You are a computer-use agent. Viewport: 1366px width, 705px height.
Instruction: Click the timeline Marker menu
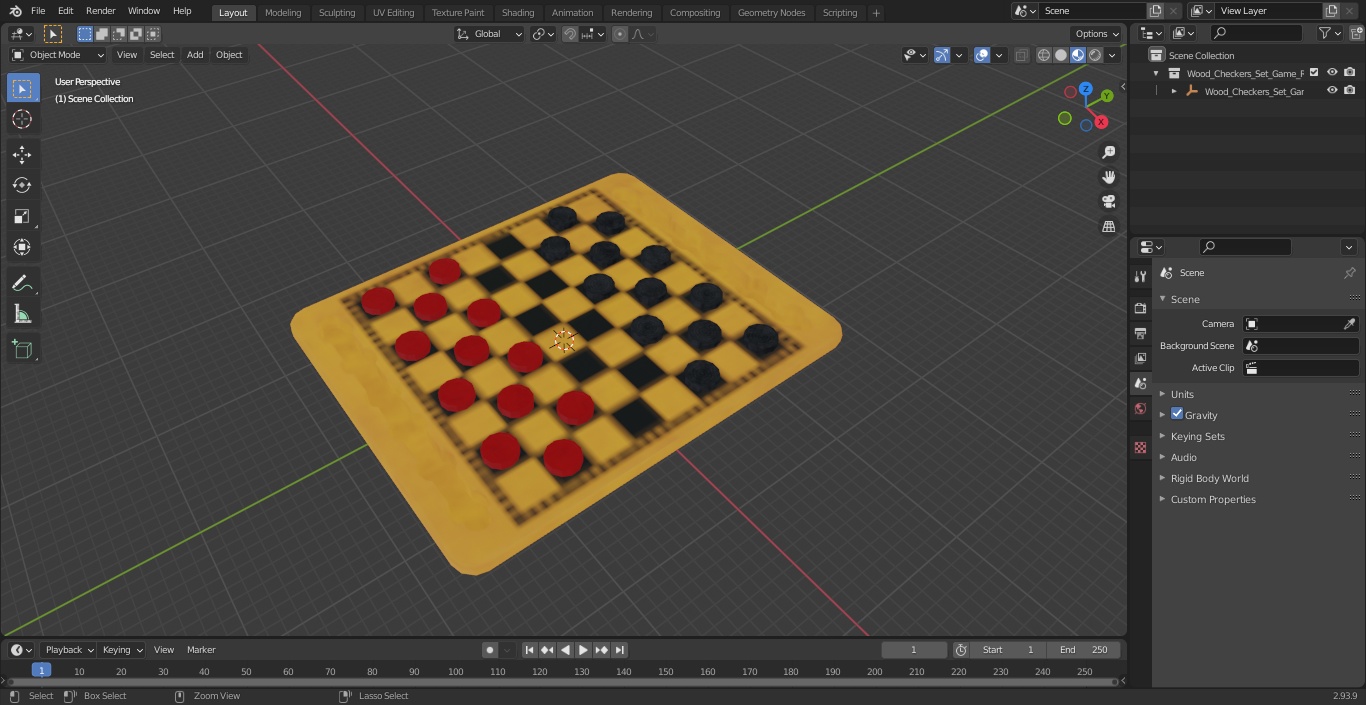[201, 650]
